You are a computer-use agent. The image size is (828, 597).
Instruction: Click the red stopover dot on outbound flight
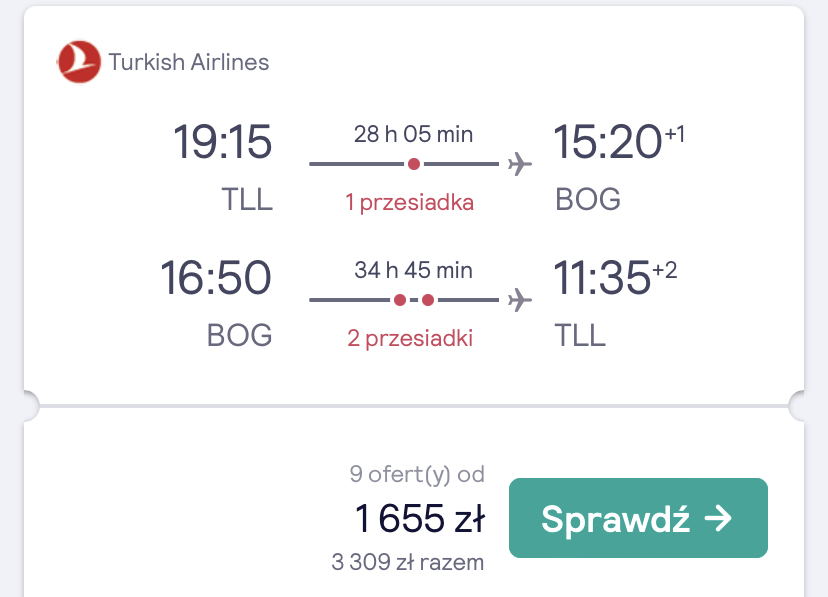coord(414,164)
